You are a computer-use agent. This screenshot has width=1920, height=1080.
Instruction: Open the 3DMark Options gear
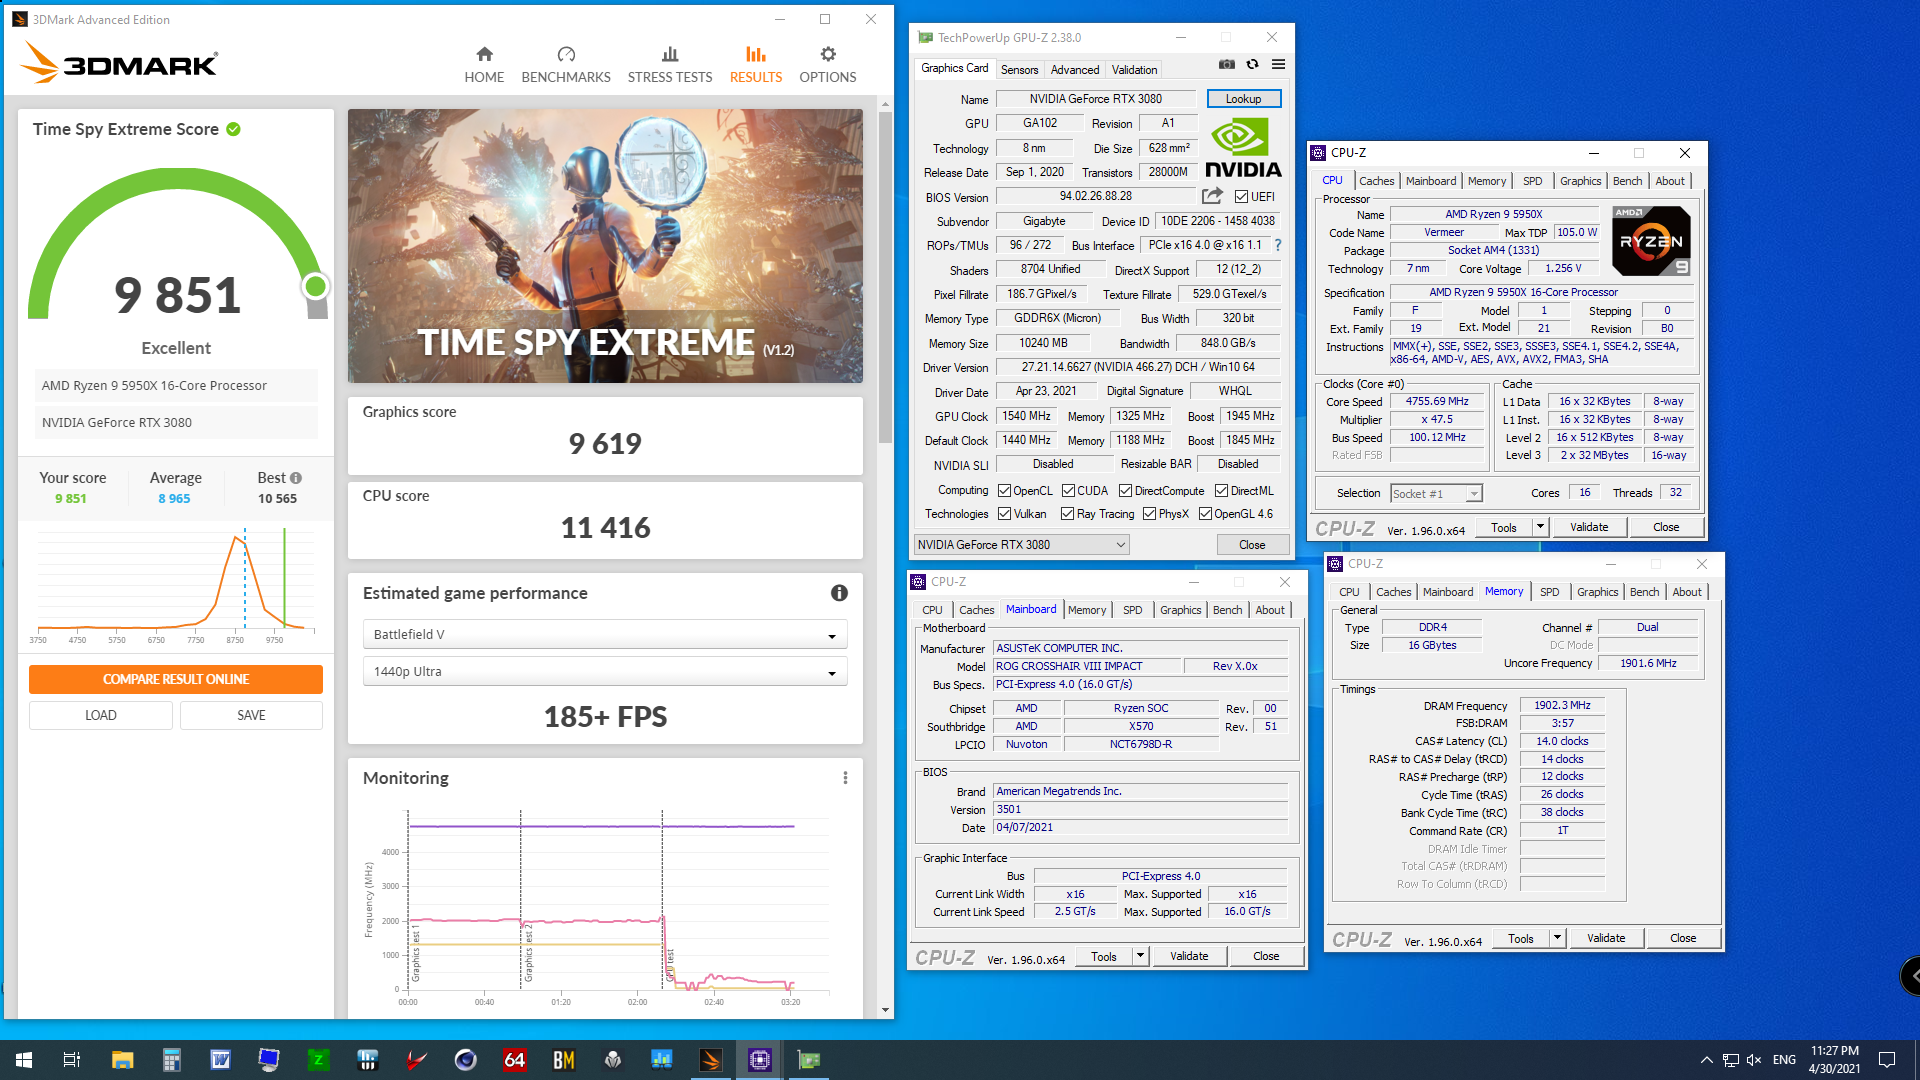click(x=828, y=54)
